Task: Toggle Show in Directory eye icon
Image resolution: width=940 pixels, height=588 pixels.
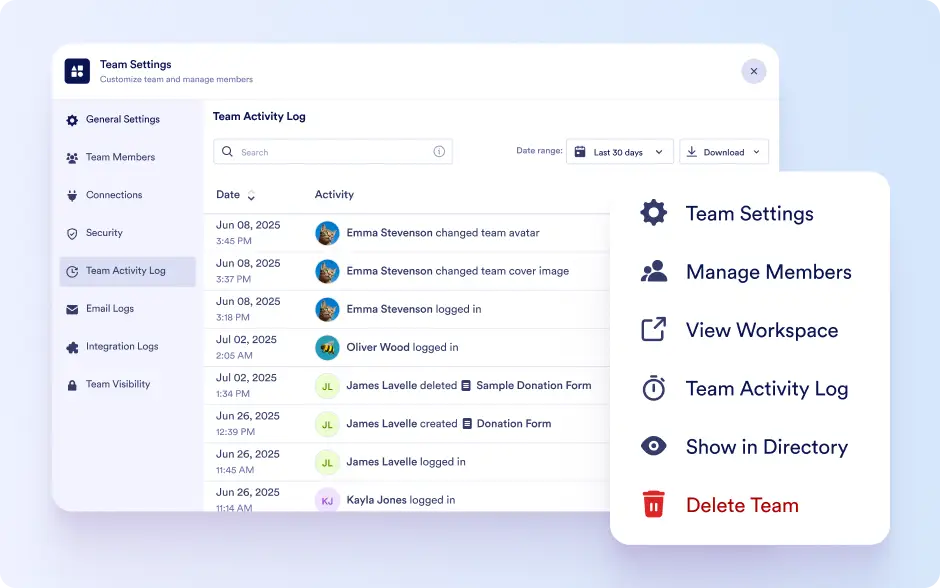Action: click(x=653, y=446)
